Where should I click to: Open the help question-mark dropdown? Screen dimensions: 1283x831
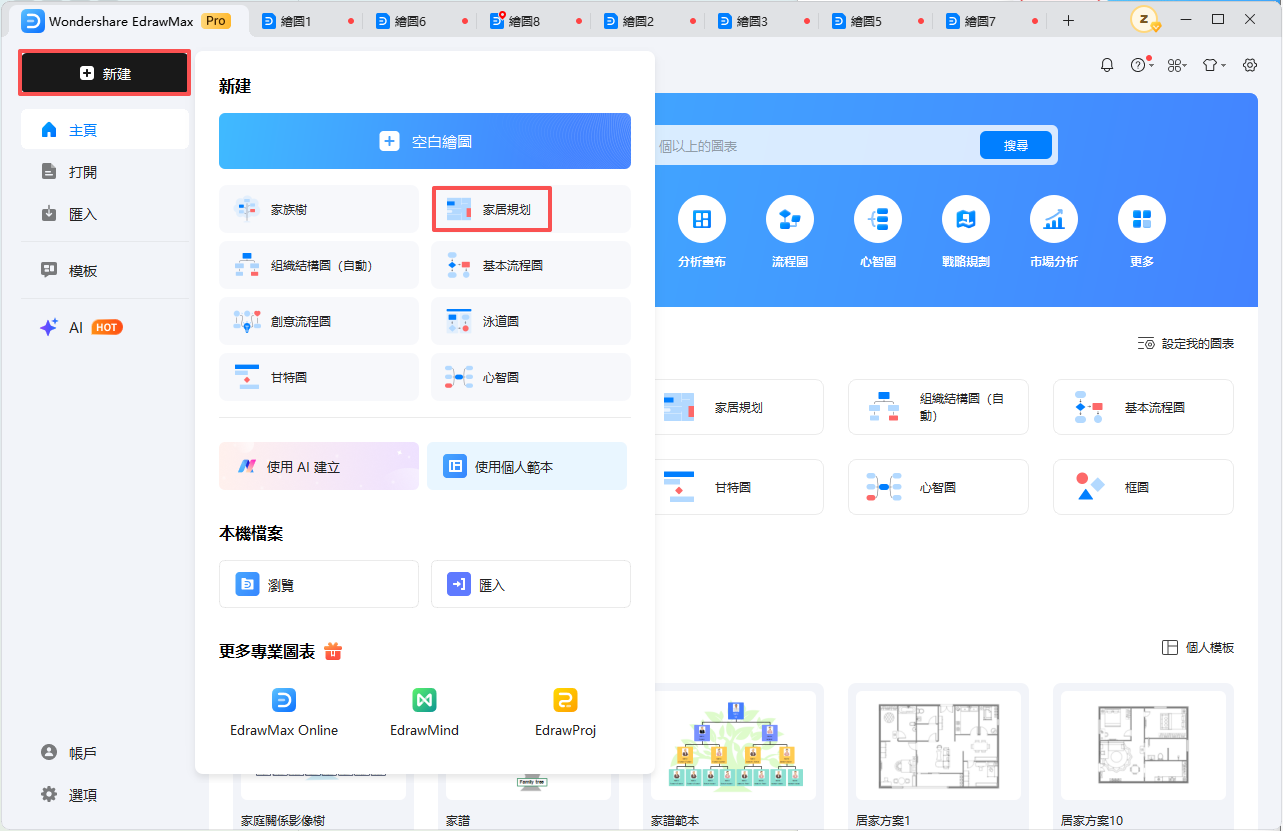click(1140, 64)
